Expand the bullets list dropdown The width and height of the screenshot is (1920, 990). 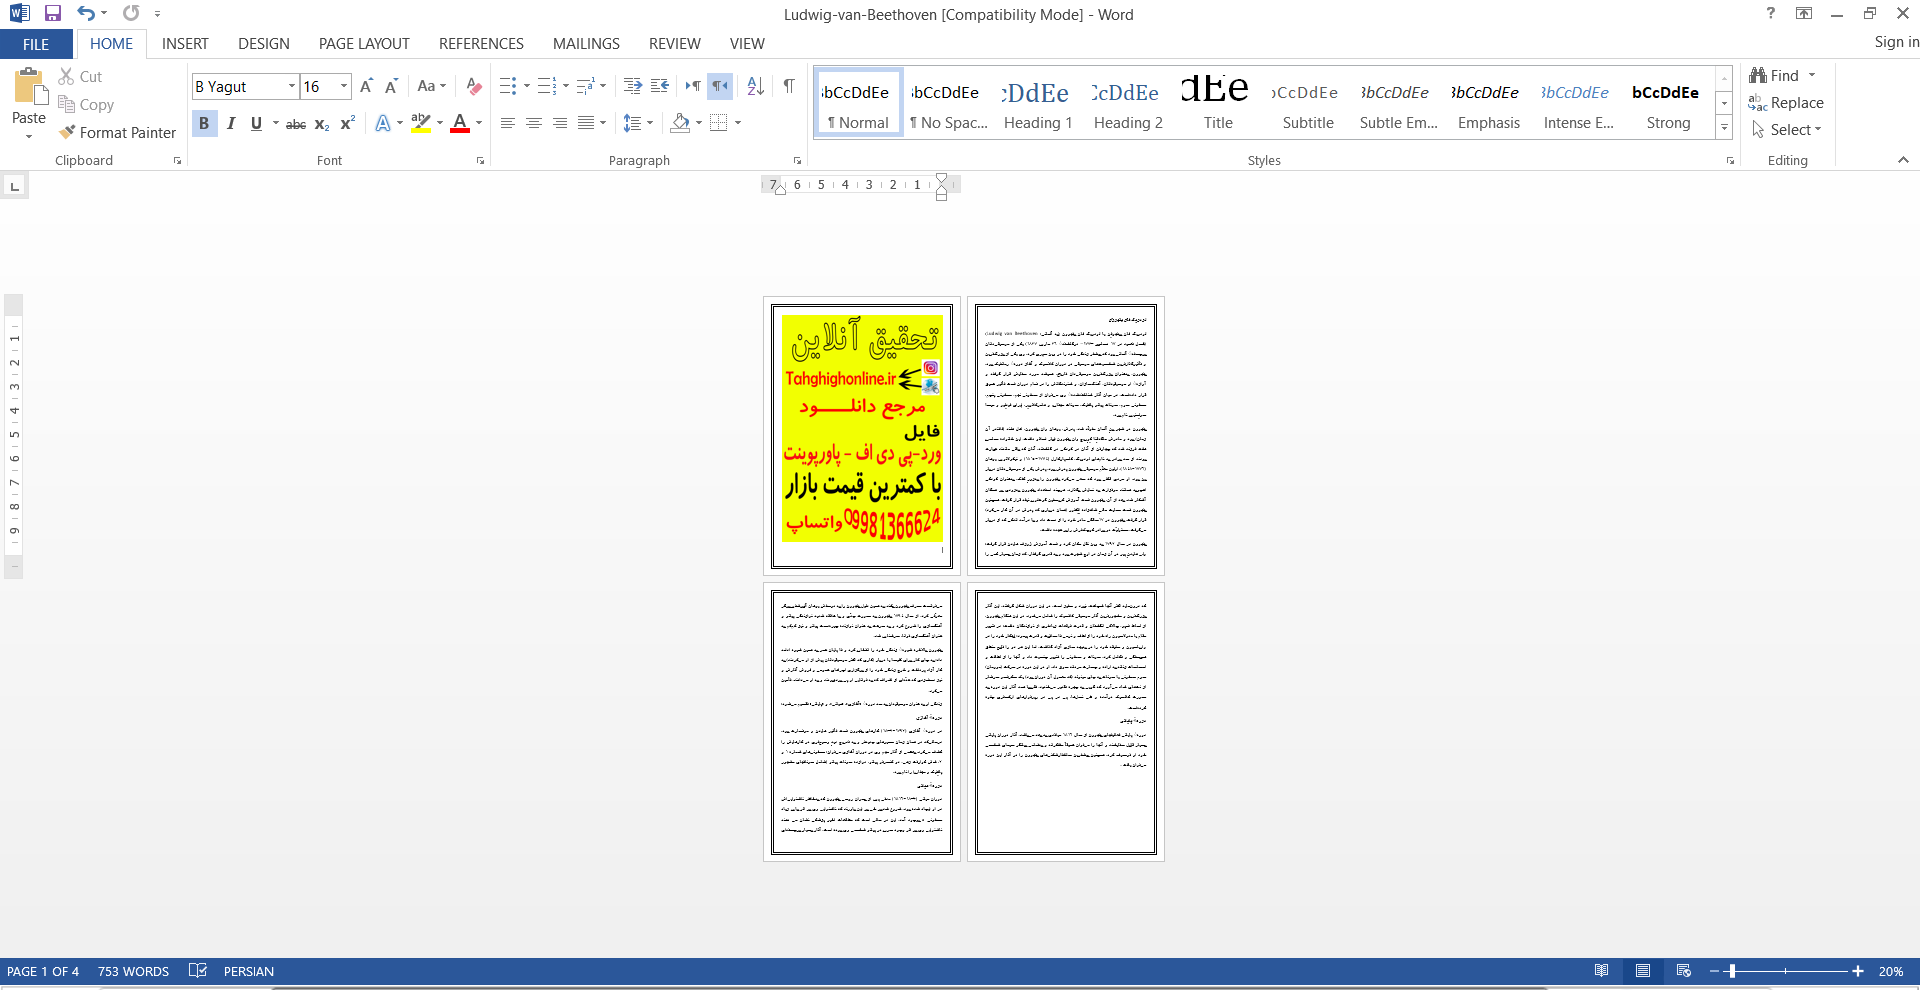click(527, 87)
